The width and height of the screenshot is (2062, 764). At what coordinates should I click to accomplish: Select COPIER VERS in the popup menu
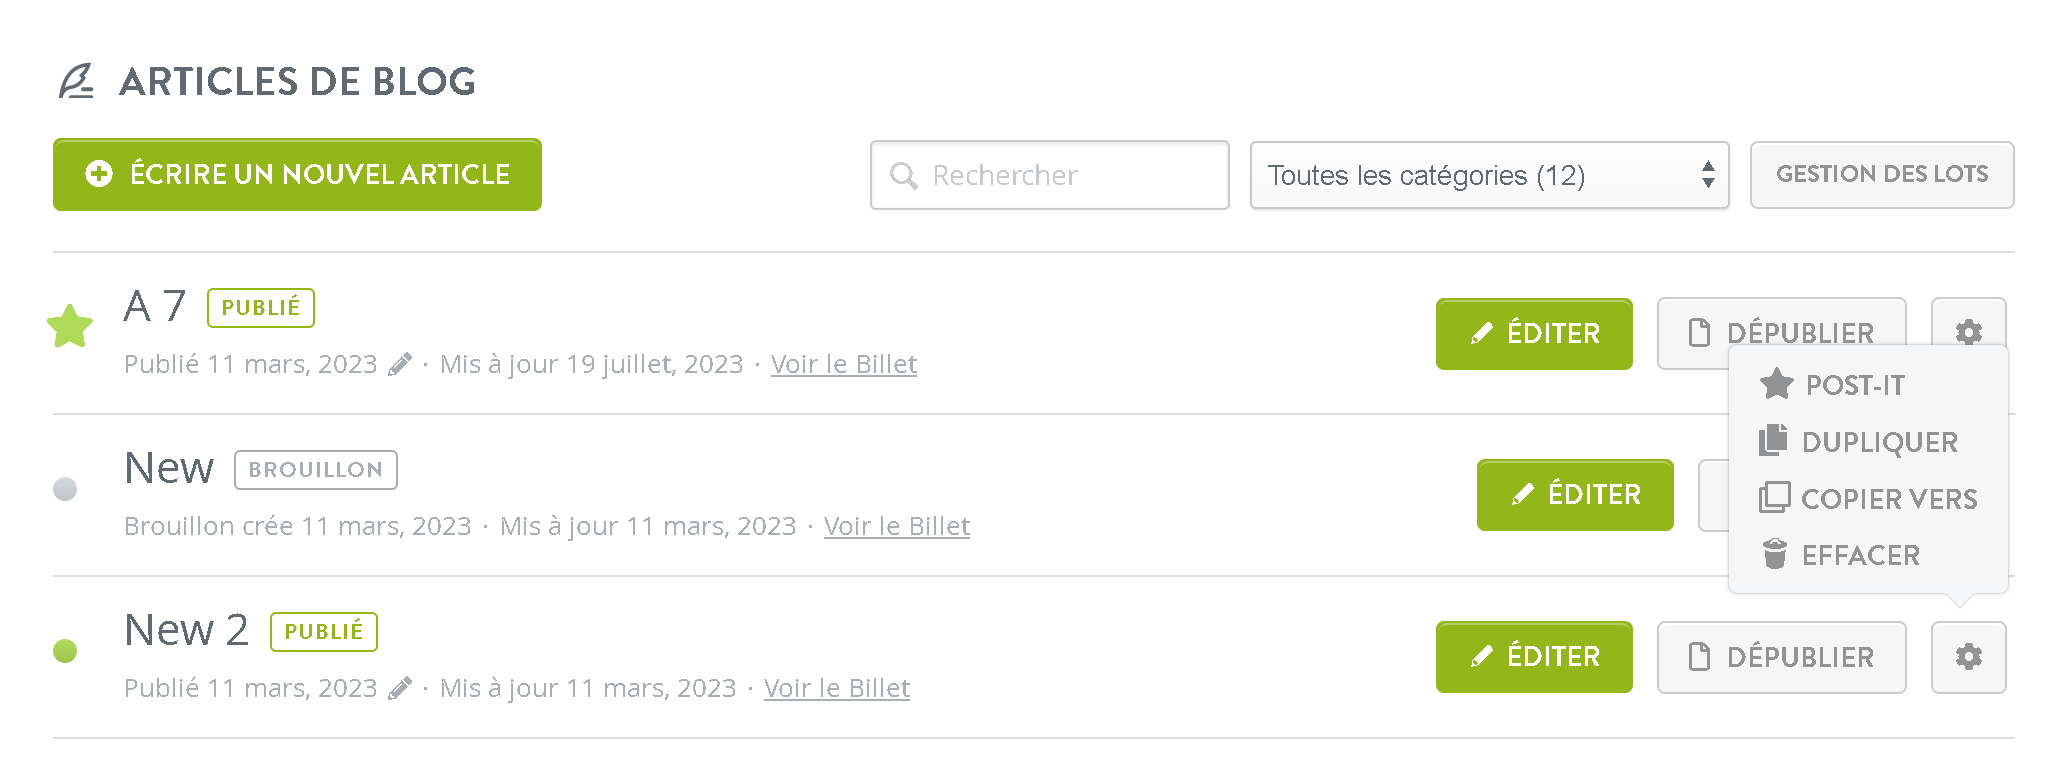pos(1868,498)
